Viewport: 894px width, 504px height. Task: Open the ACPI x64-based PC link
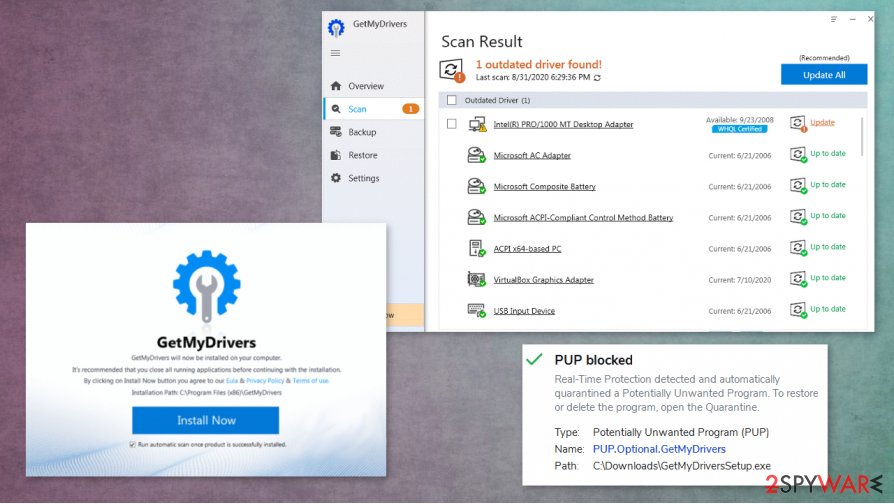527,249
